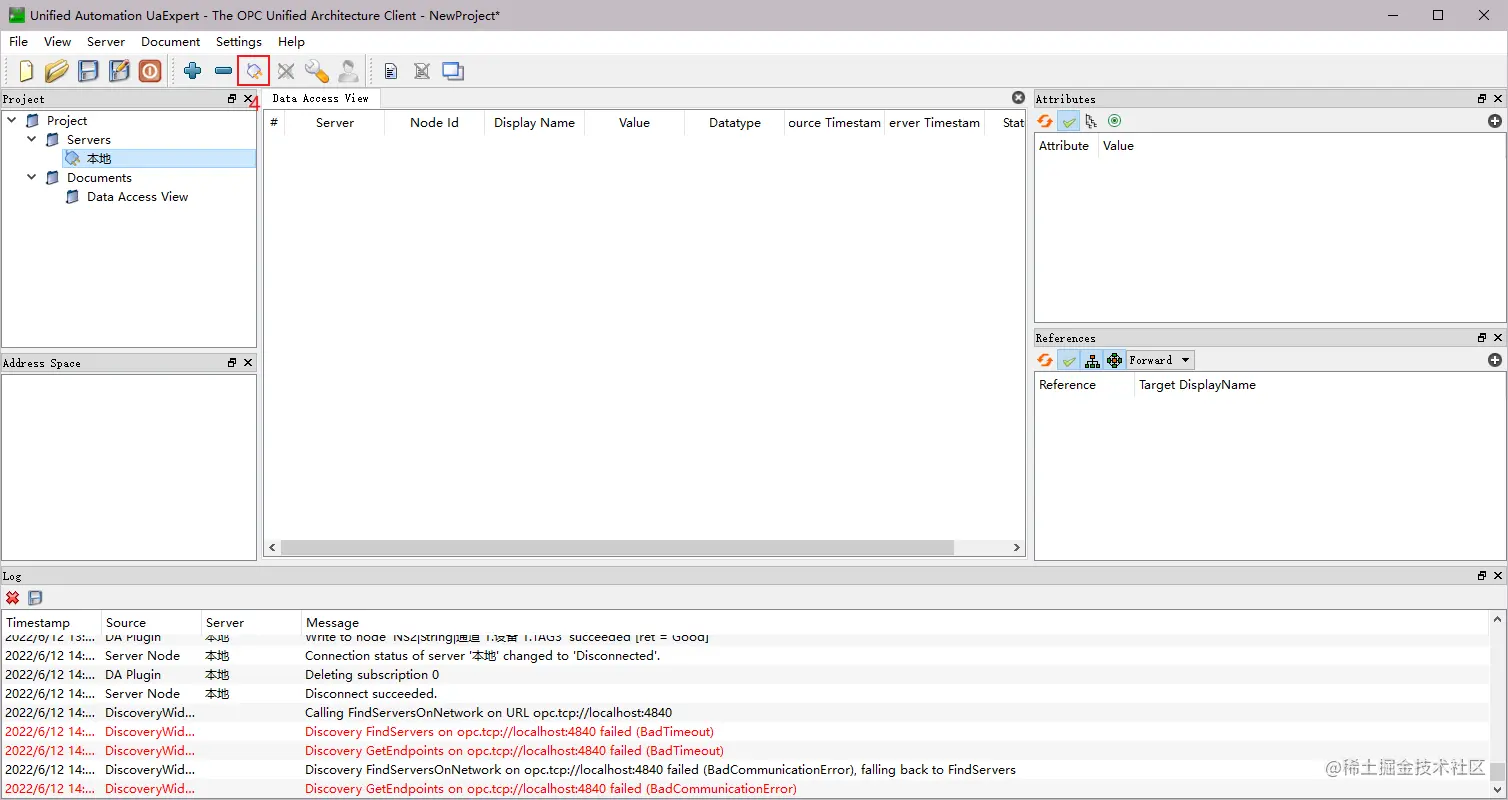Toggle the green checkmark in References toolbar
Screen dimensions: 1508x800
[1068, 360]
